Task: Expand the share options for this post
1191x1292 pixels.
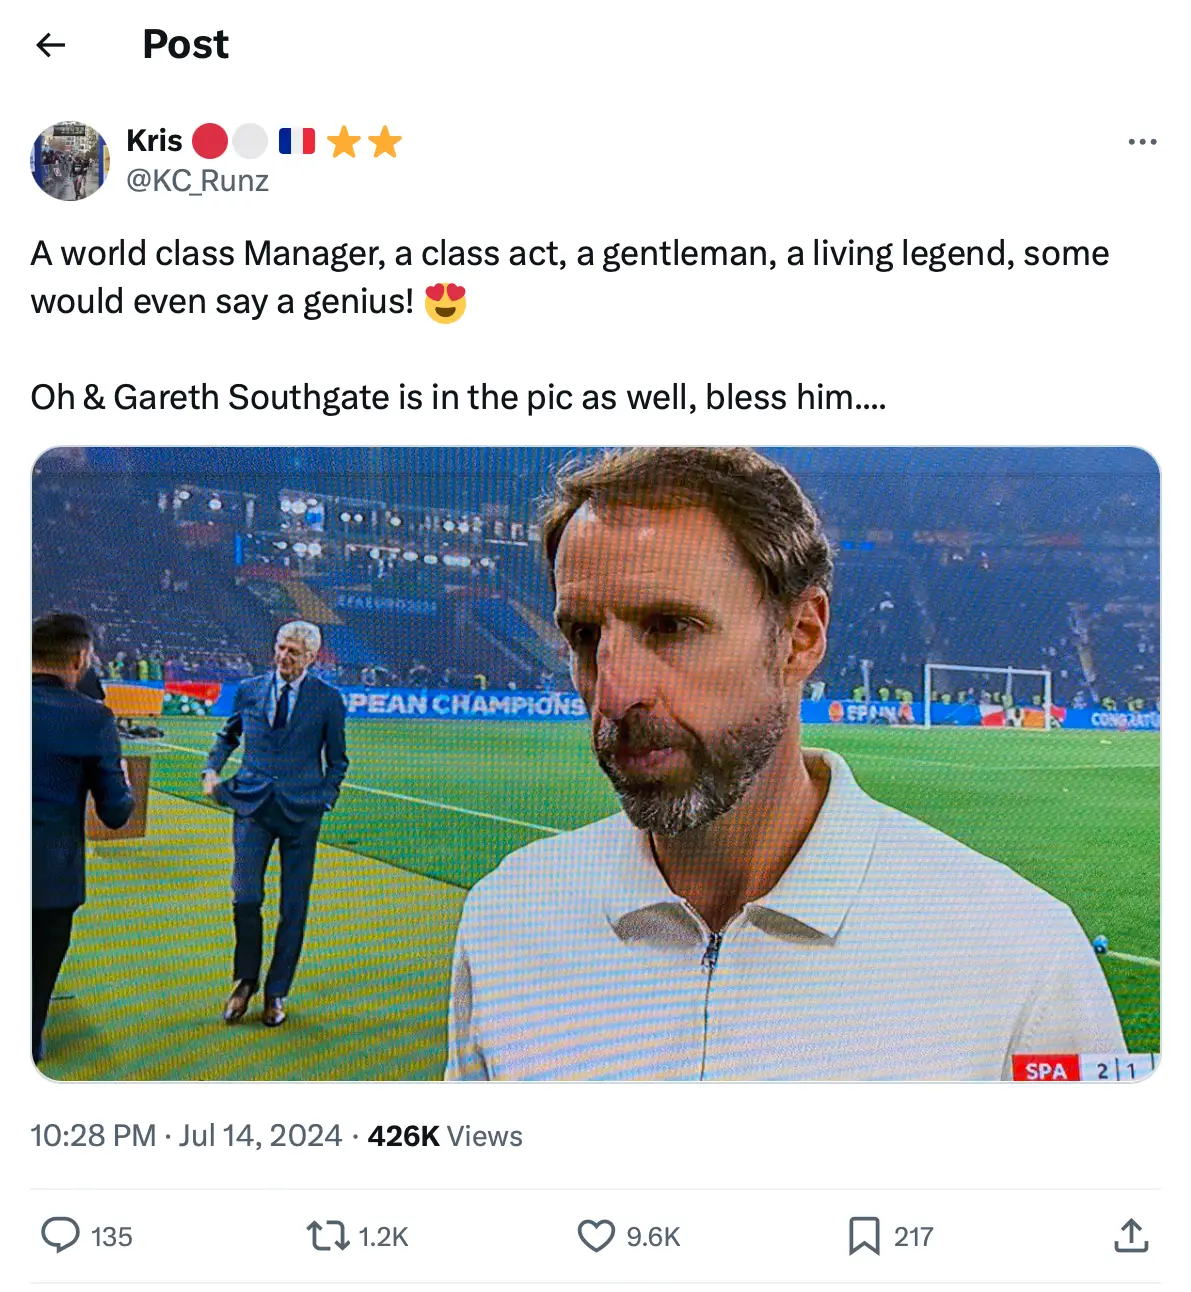Action: (x=1131, y=1237)
